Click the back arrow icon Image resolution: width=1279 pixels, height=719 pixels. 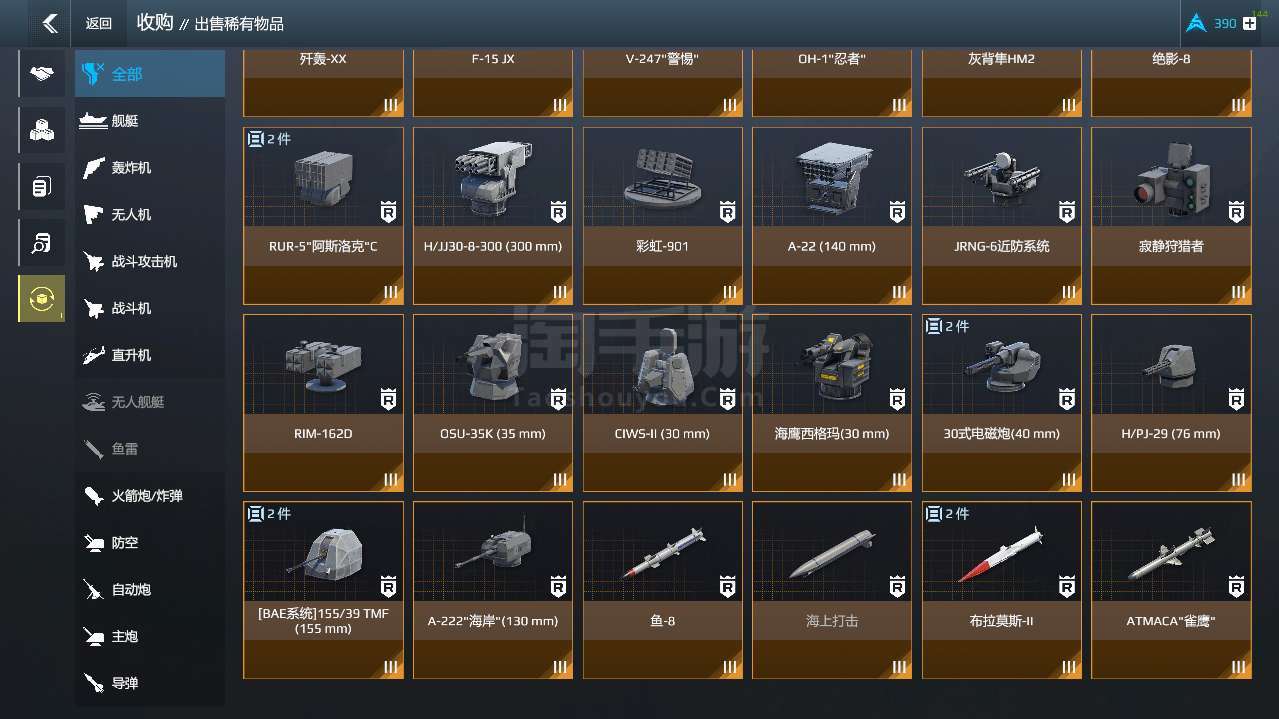tap(49, 23)
